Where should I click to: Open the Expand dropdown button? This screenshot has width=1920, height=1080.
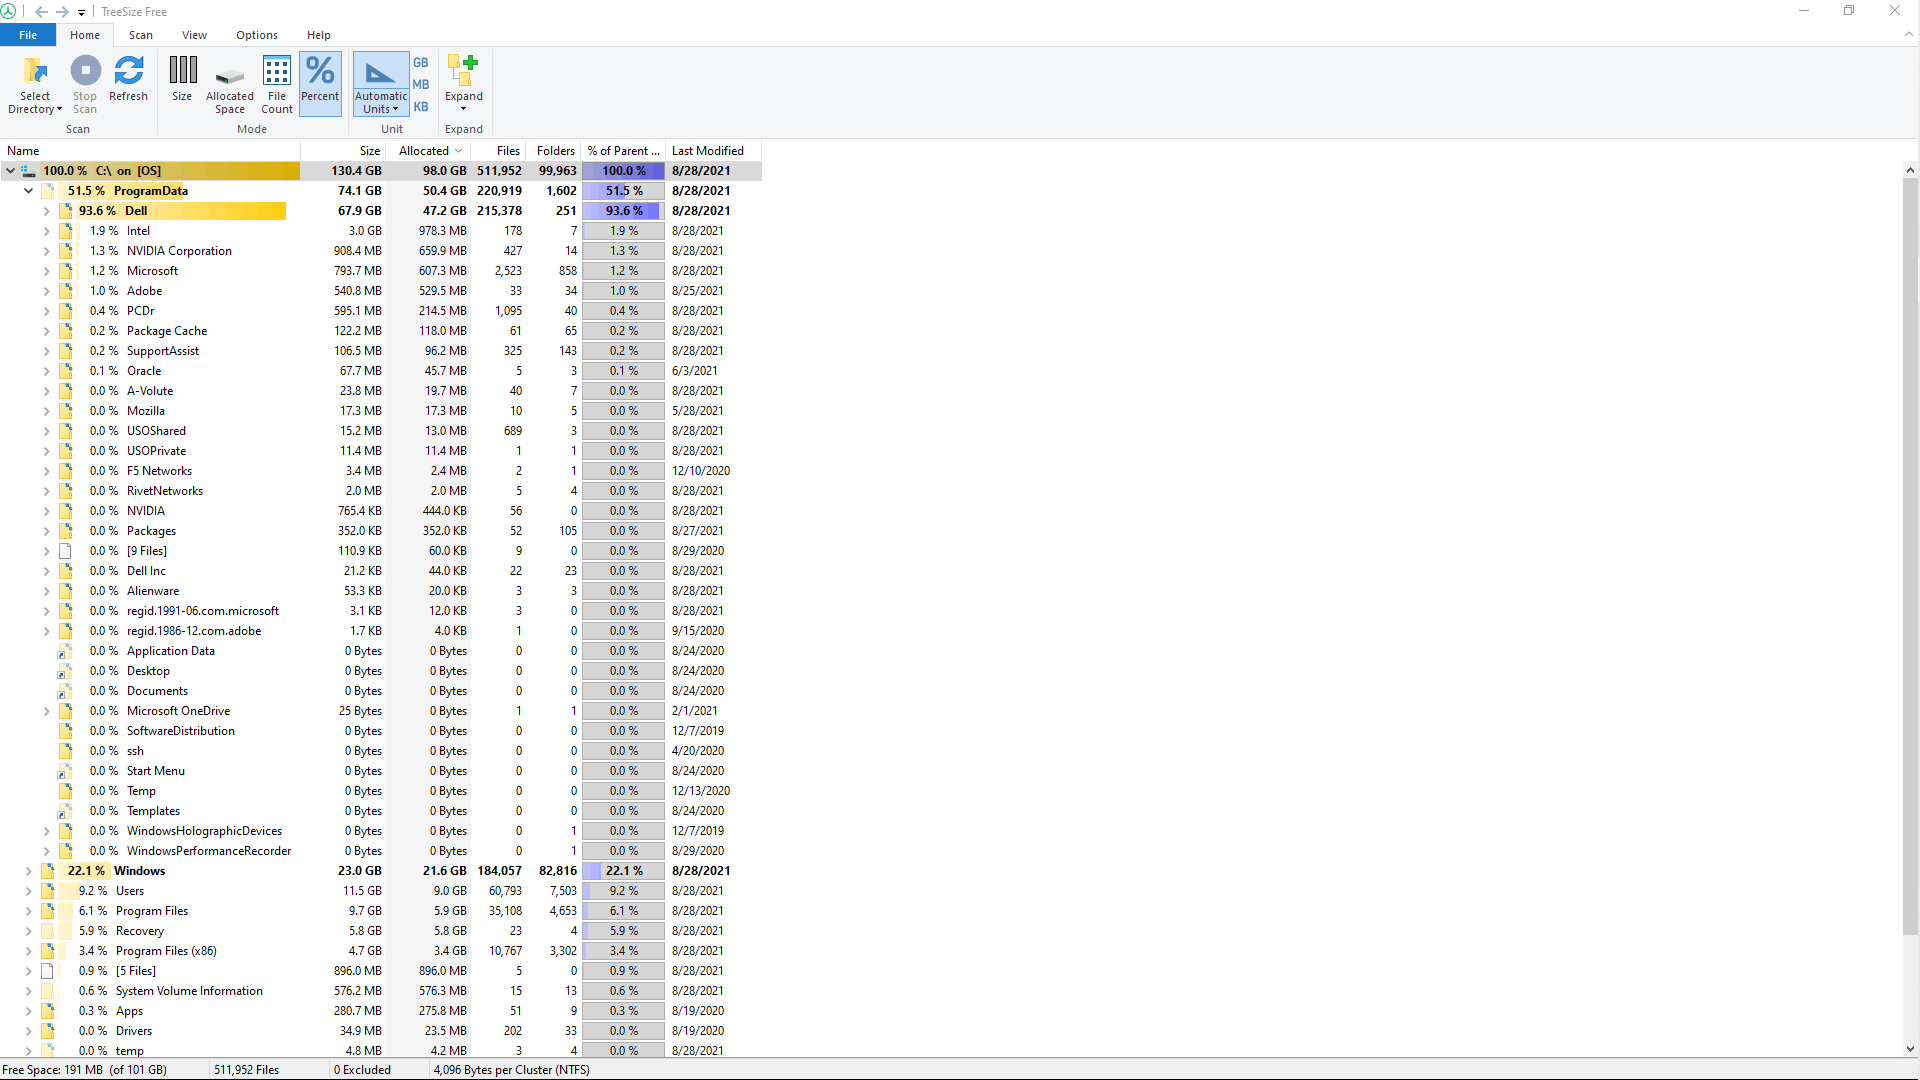click(464, 85)
